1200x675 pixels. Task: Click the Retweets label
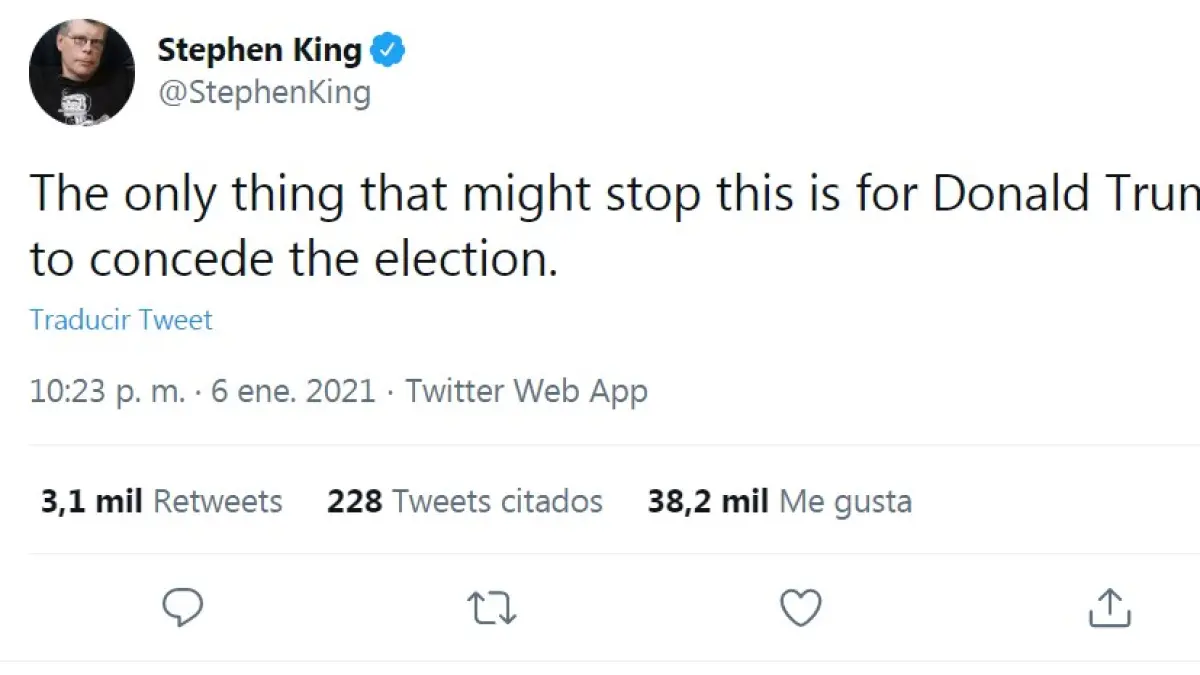pyautogui.click(x=218, y=500)
